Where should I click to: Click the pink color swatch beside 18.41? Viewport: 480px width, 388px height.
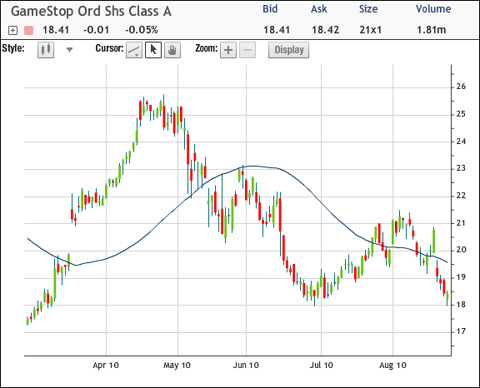(x=29, y=31)
